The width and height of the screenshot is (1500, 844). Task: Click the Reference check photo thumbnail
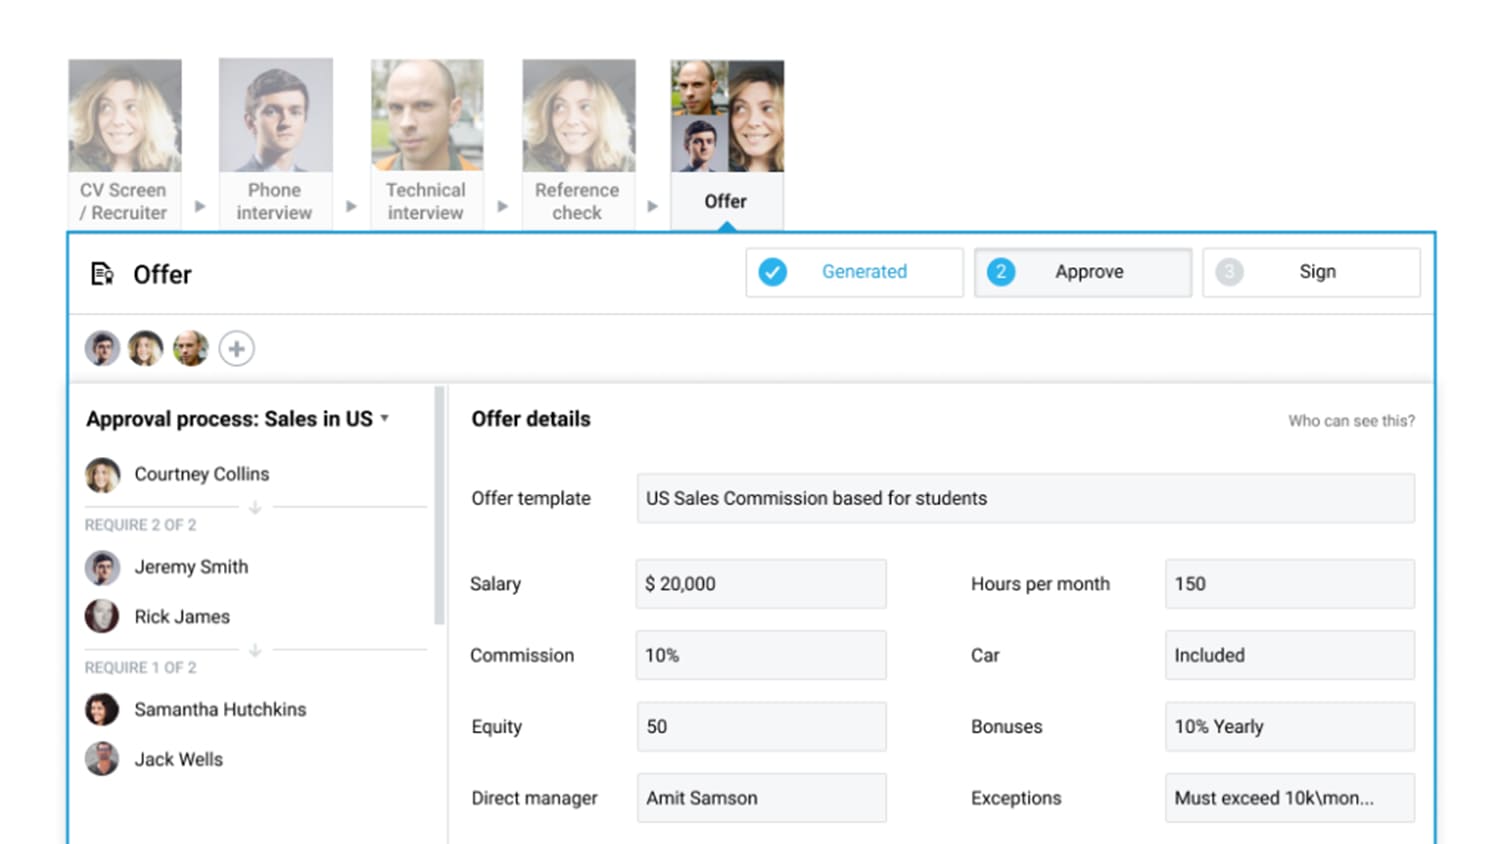point(579,115)
